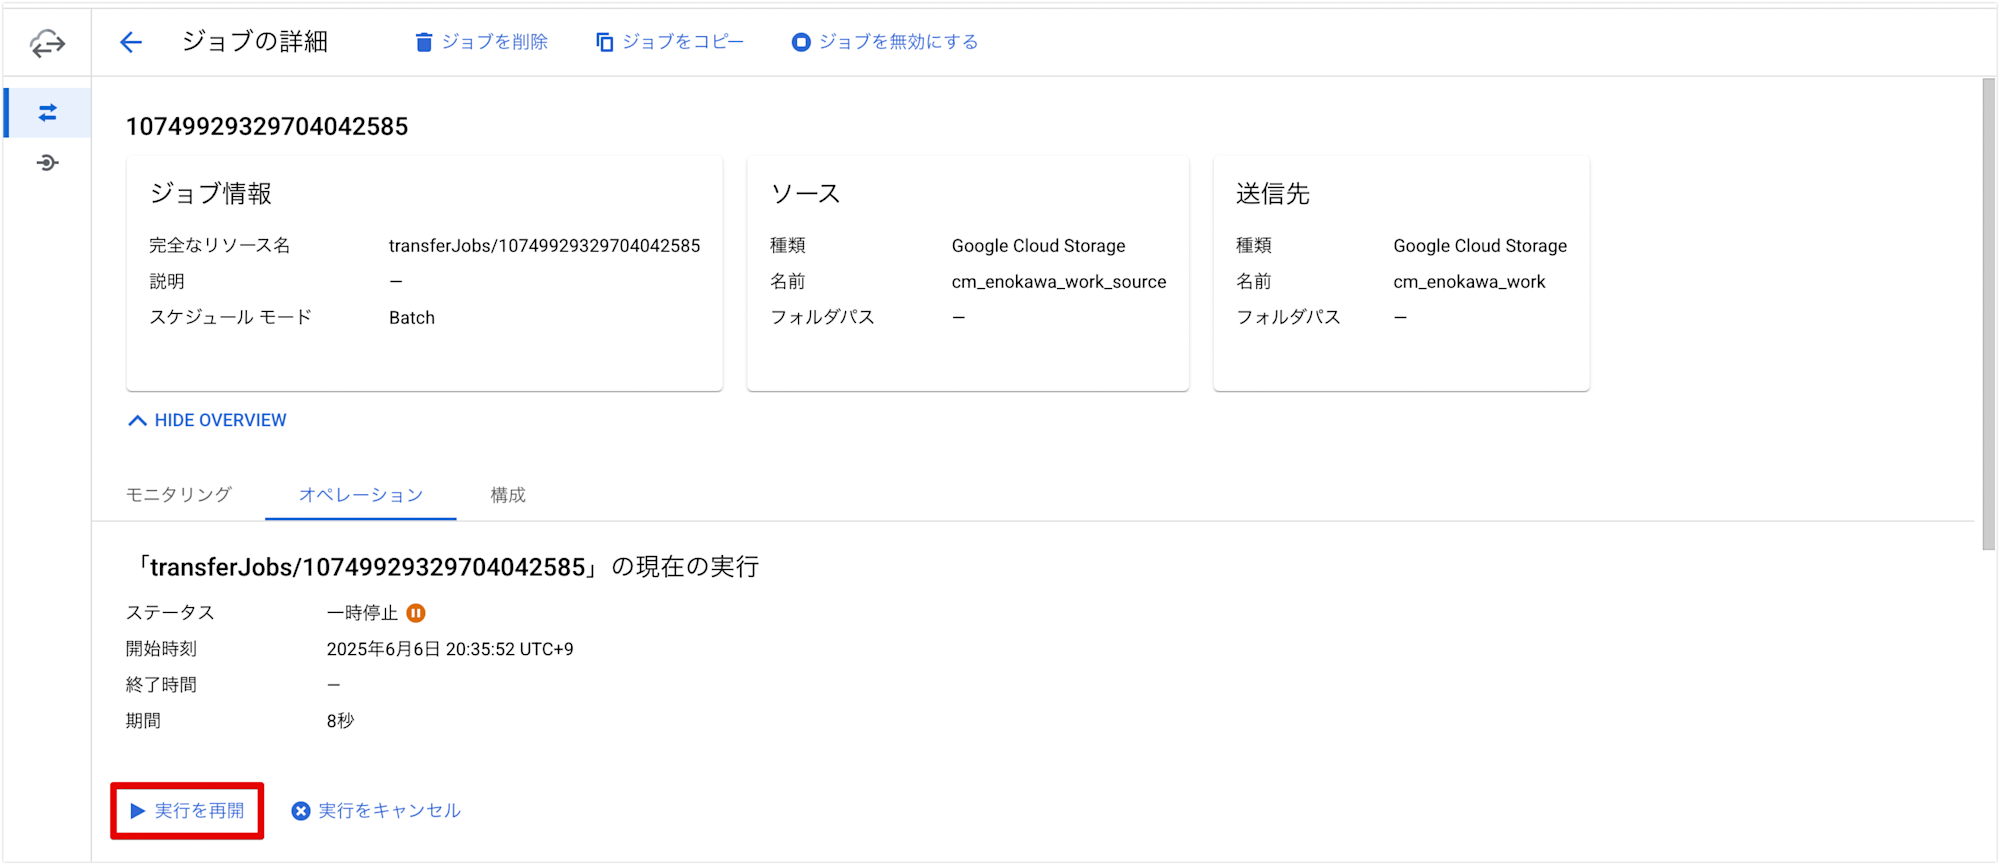
Task: Switch to the モニタリング tab
Action: coord(179,495)
